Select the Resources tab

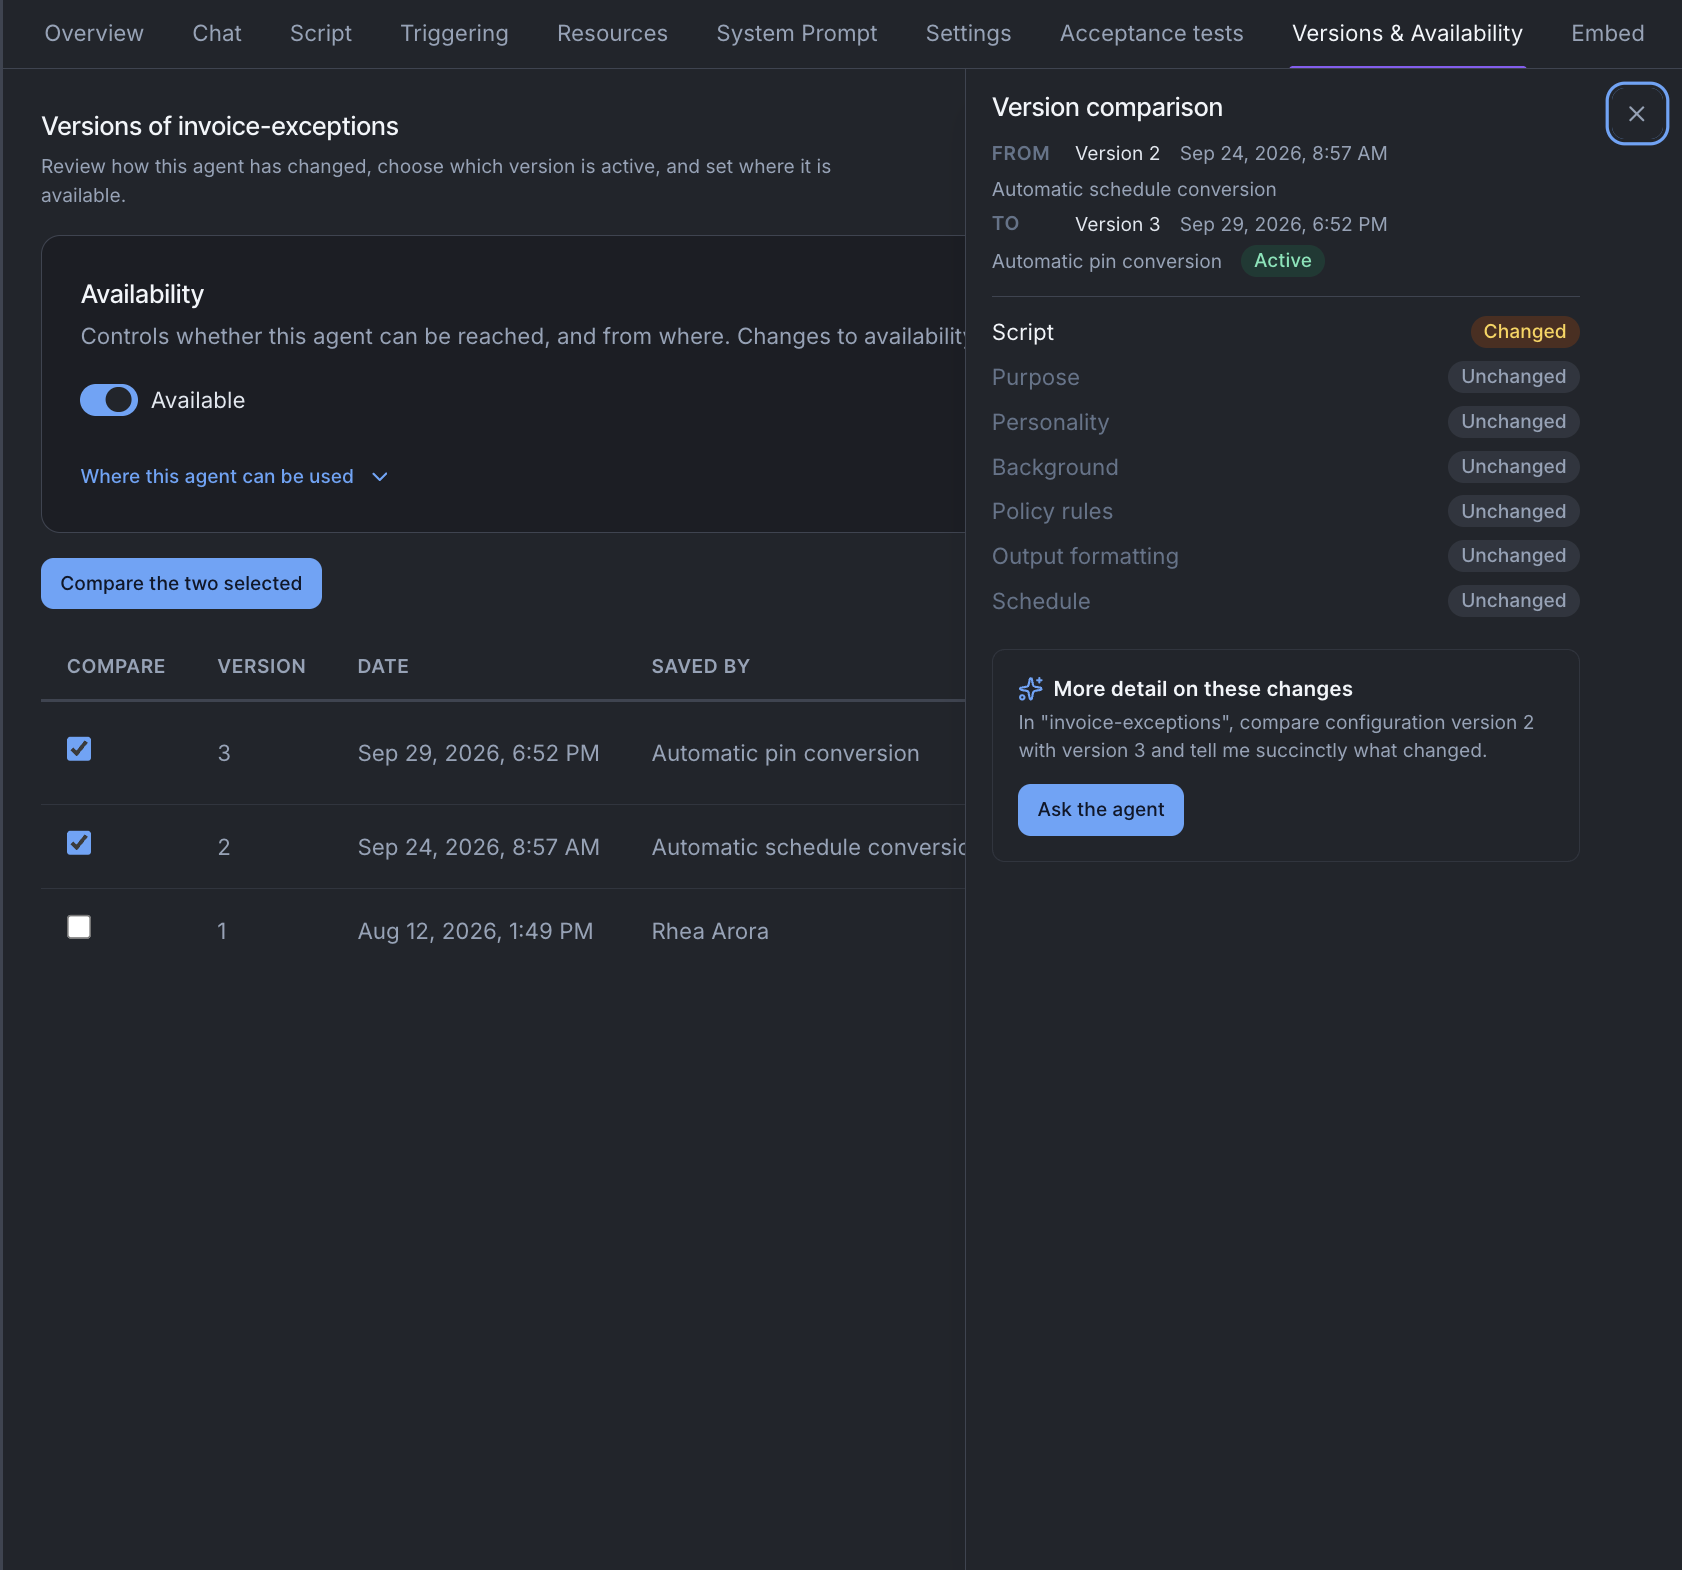click(x=612, y=33)
